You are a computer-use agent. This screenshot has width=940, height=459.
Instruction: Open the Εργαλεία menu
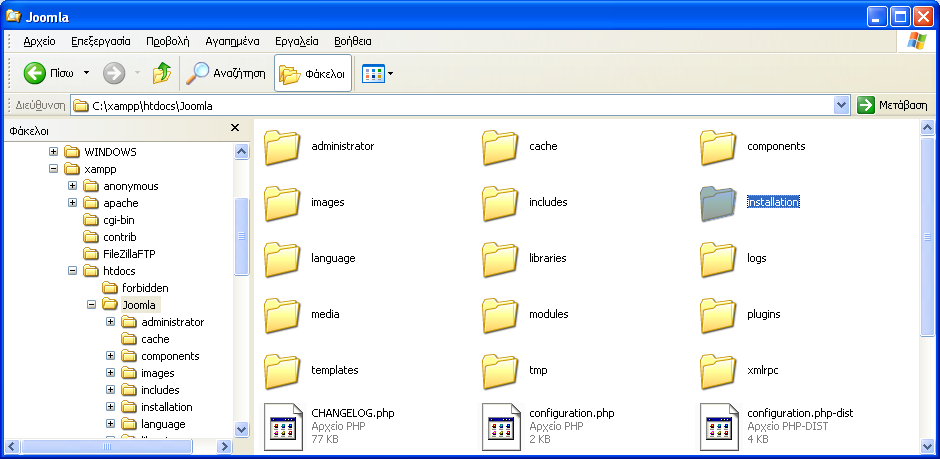(297, 41)
